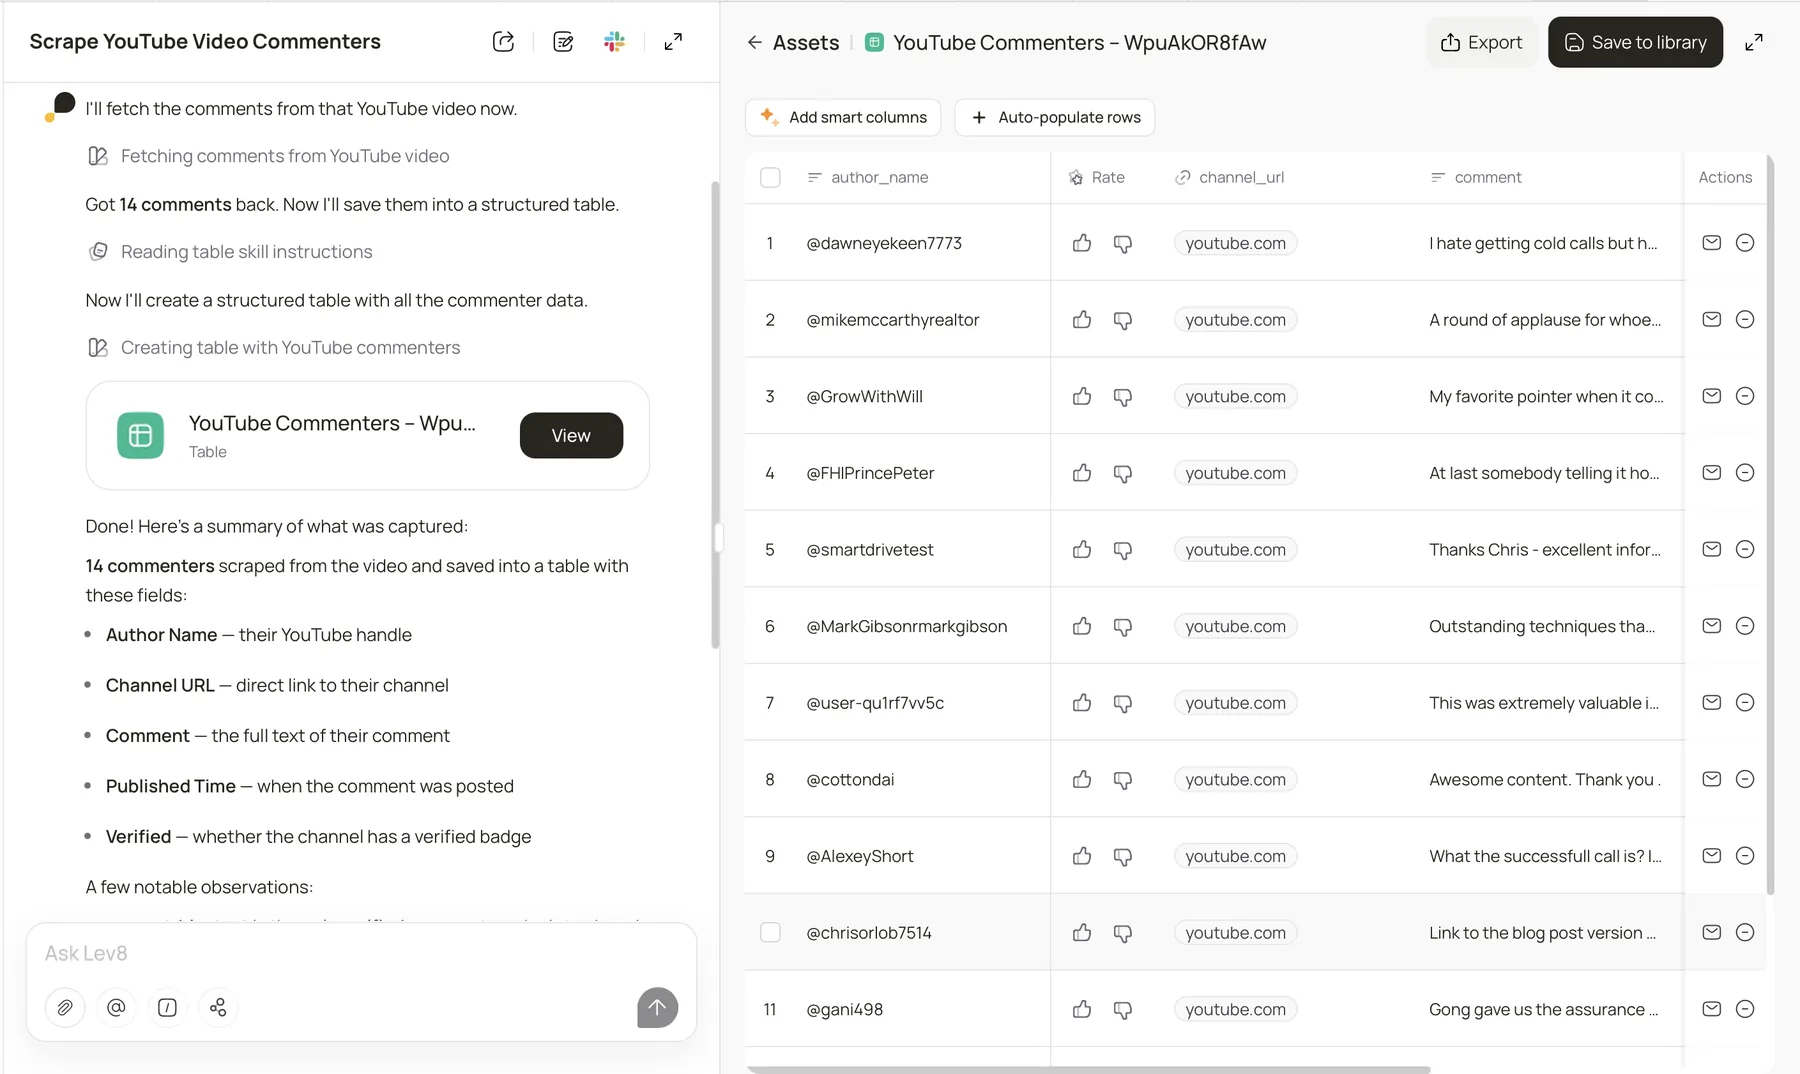Screen dimensions: 1800x1074
Task: Thumbs down the @GrowWithWill row
Action: pyautogui.click(x=1123, y=397)
